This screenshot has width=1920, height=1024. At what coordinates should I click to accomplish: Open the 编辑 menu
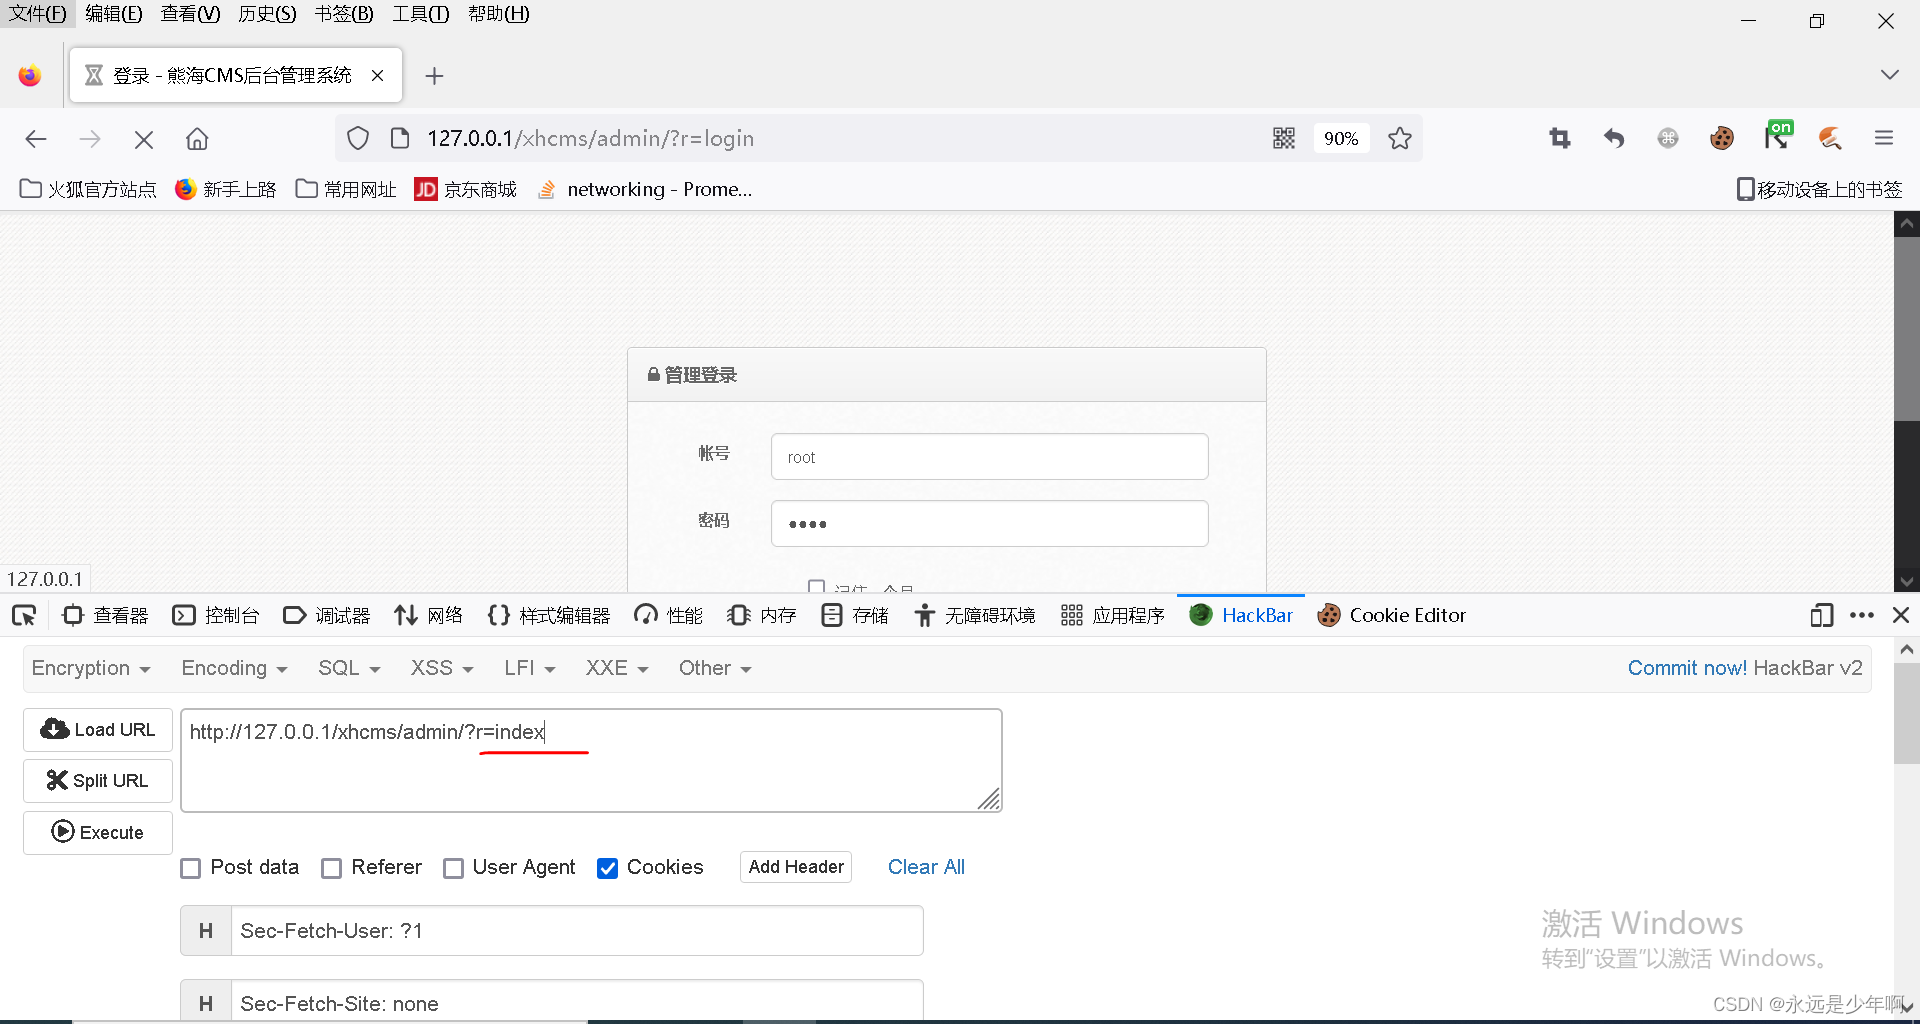[x=114, y=14]
